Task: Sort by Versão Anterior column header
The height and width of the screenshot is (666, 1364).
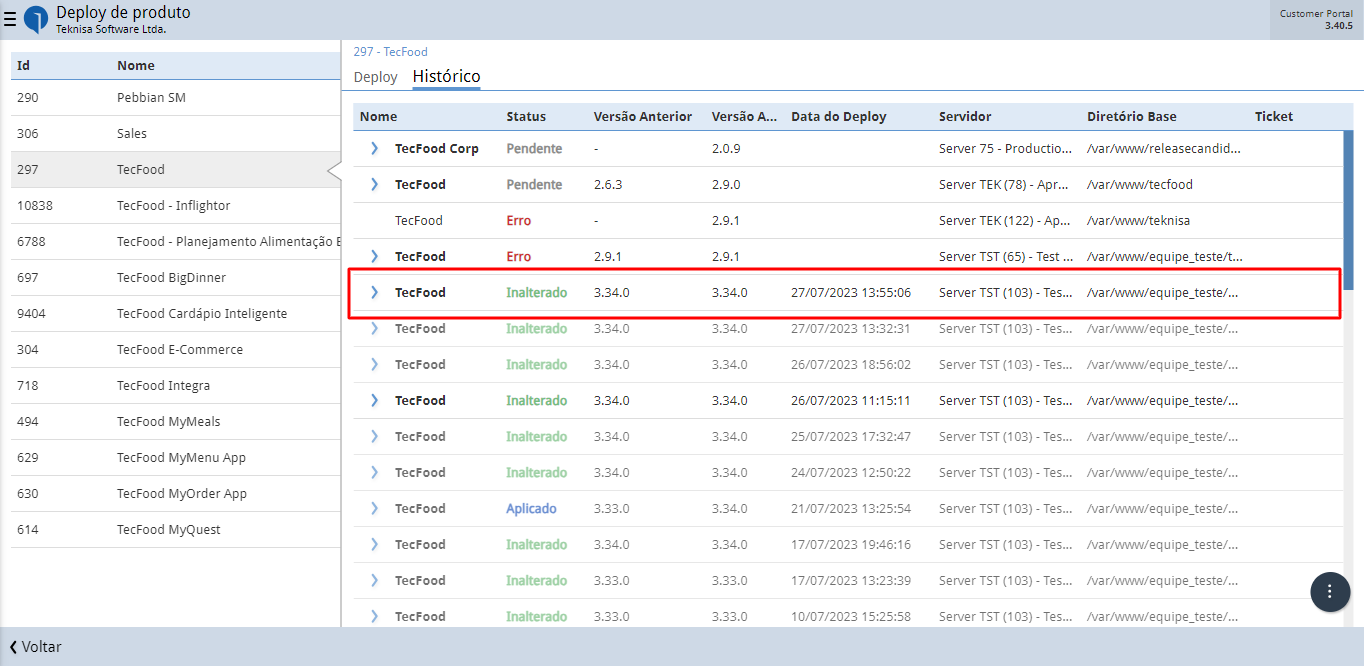Action: (x=643, y=116)
